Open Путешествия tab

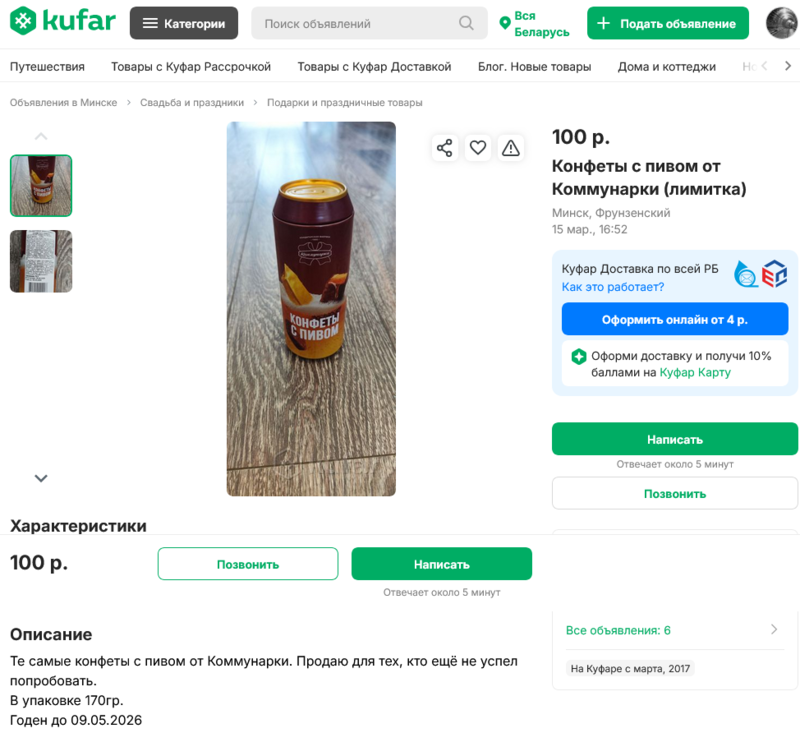pos(47,67)
